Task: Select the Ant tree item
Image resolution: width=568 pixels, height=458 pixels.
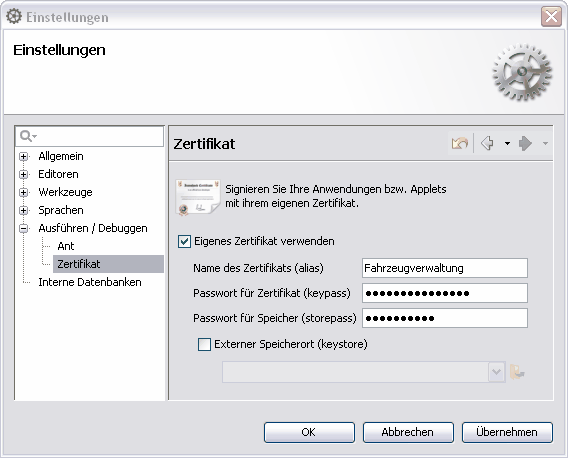Action: tap(66, 246)
